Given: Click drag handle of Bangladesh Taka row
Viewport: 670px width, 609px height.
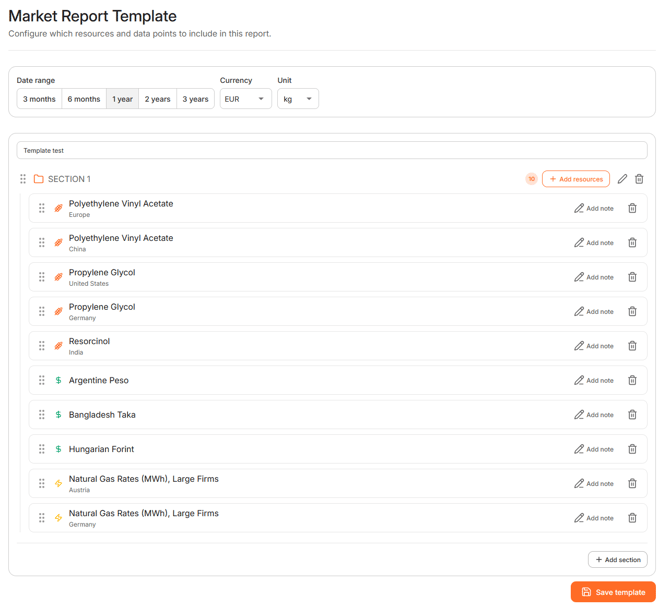Looking at the screenshot, I should click(x=41, y=415).
